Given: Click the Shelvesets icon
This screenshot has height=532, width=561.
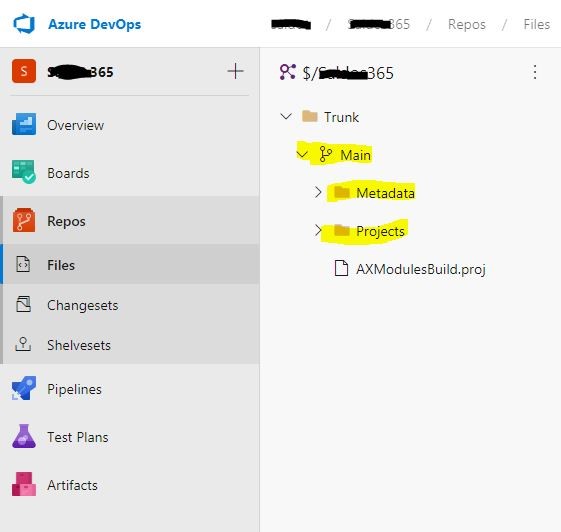Looking at the screenshot, I should [x=23, y=345].
